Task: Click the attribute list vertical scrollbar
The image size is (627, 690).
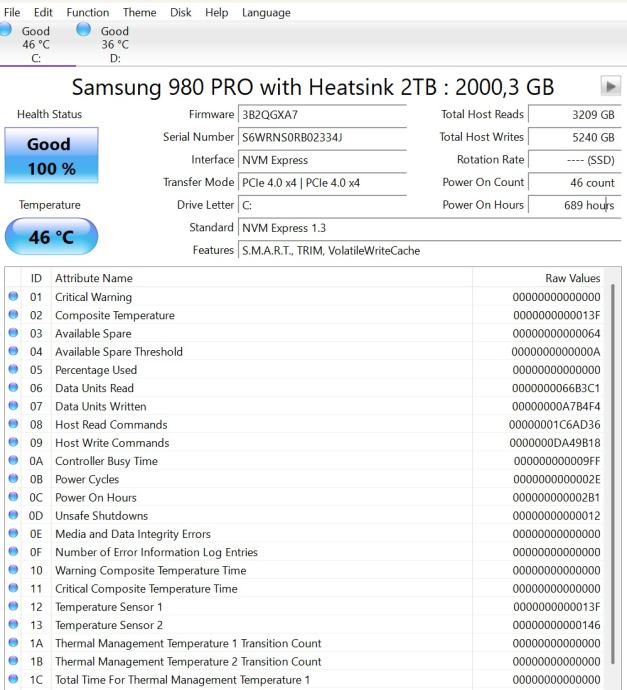Action: pos(613,473)
